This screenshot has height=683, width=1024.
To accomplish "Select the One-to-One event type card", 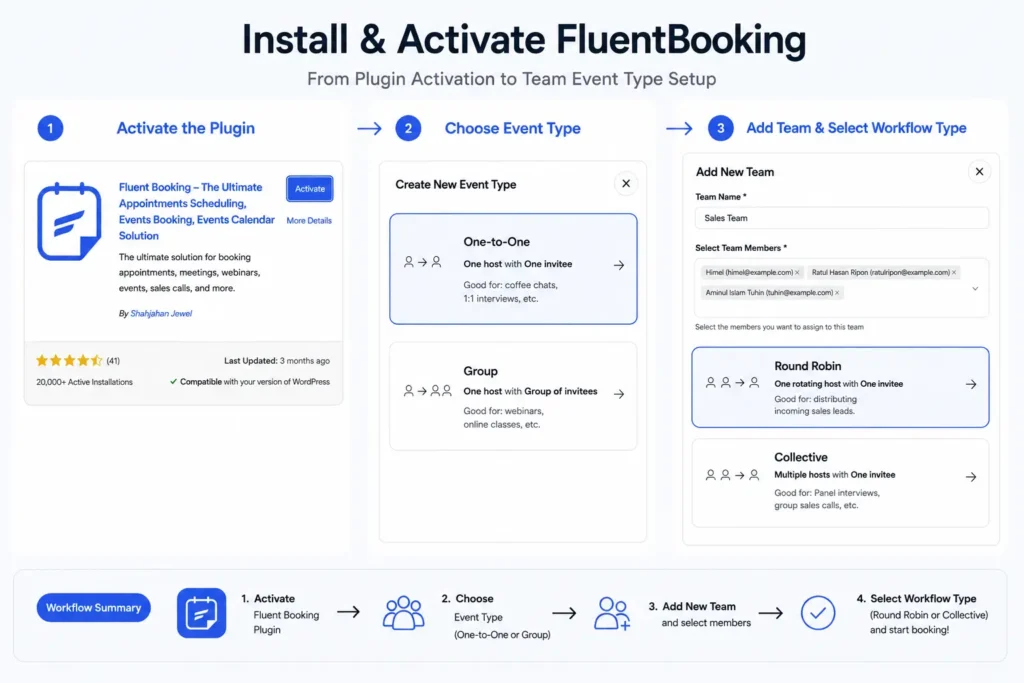I will click(513, 268).
